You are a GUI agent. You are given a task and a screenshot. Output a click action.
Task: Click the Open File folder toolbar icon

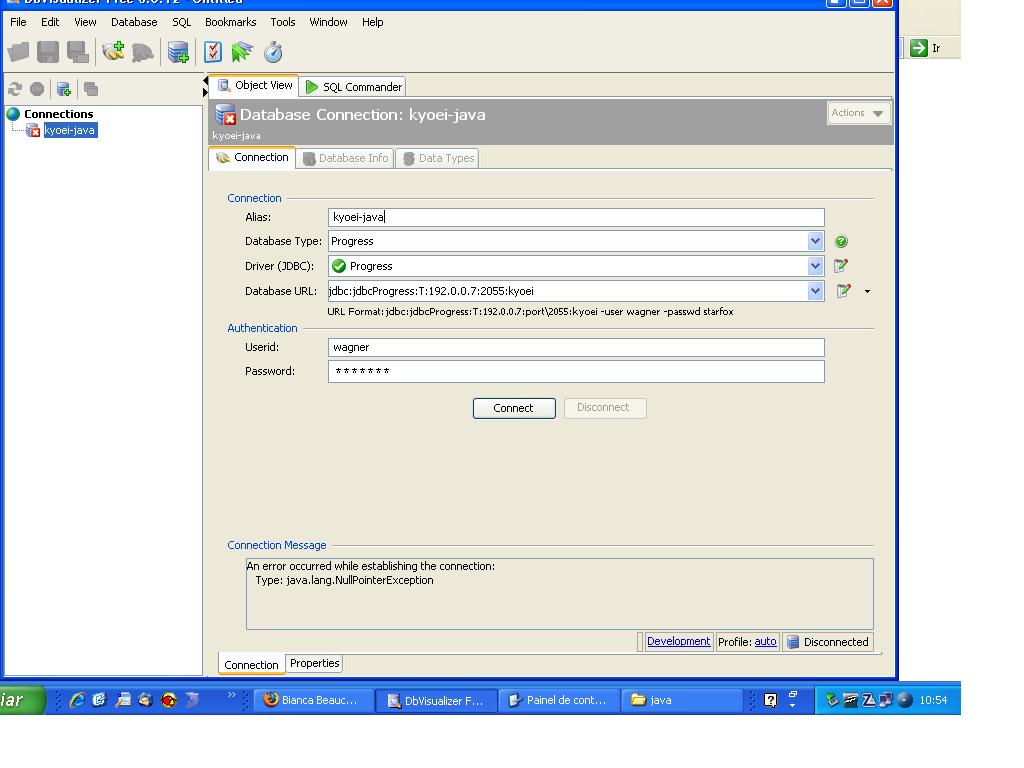click(x=18, y=52)
